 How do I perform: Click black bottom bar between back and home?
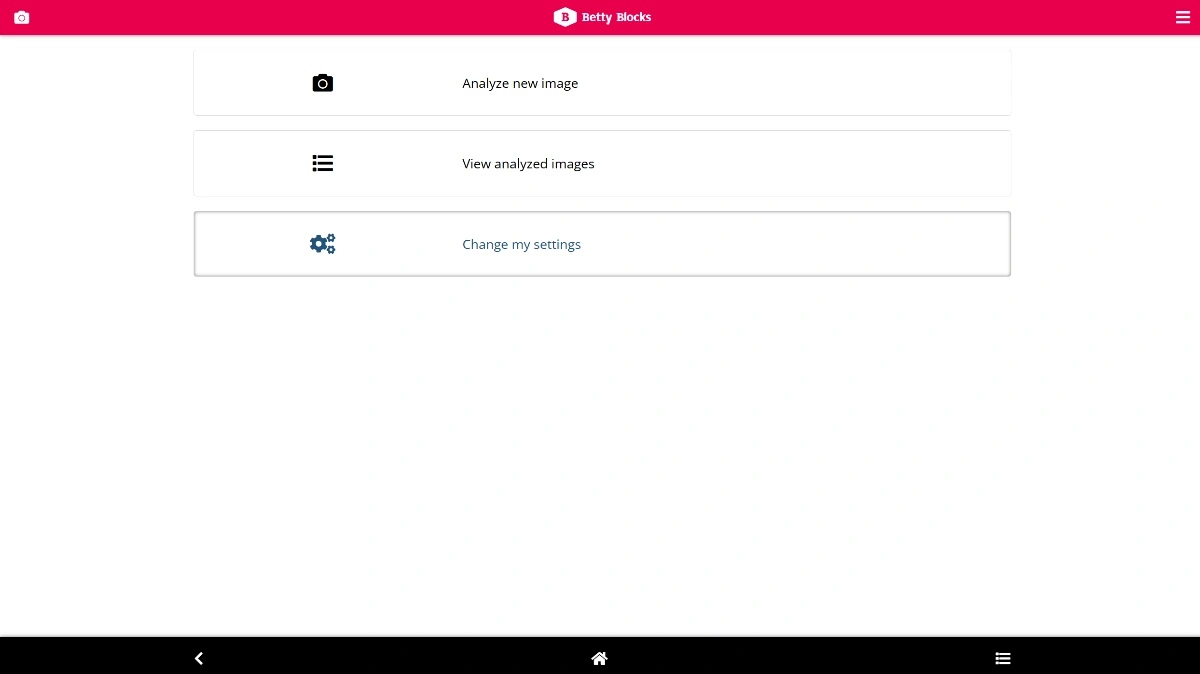(x=400, y=658)
